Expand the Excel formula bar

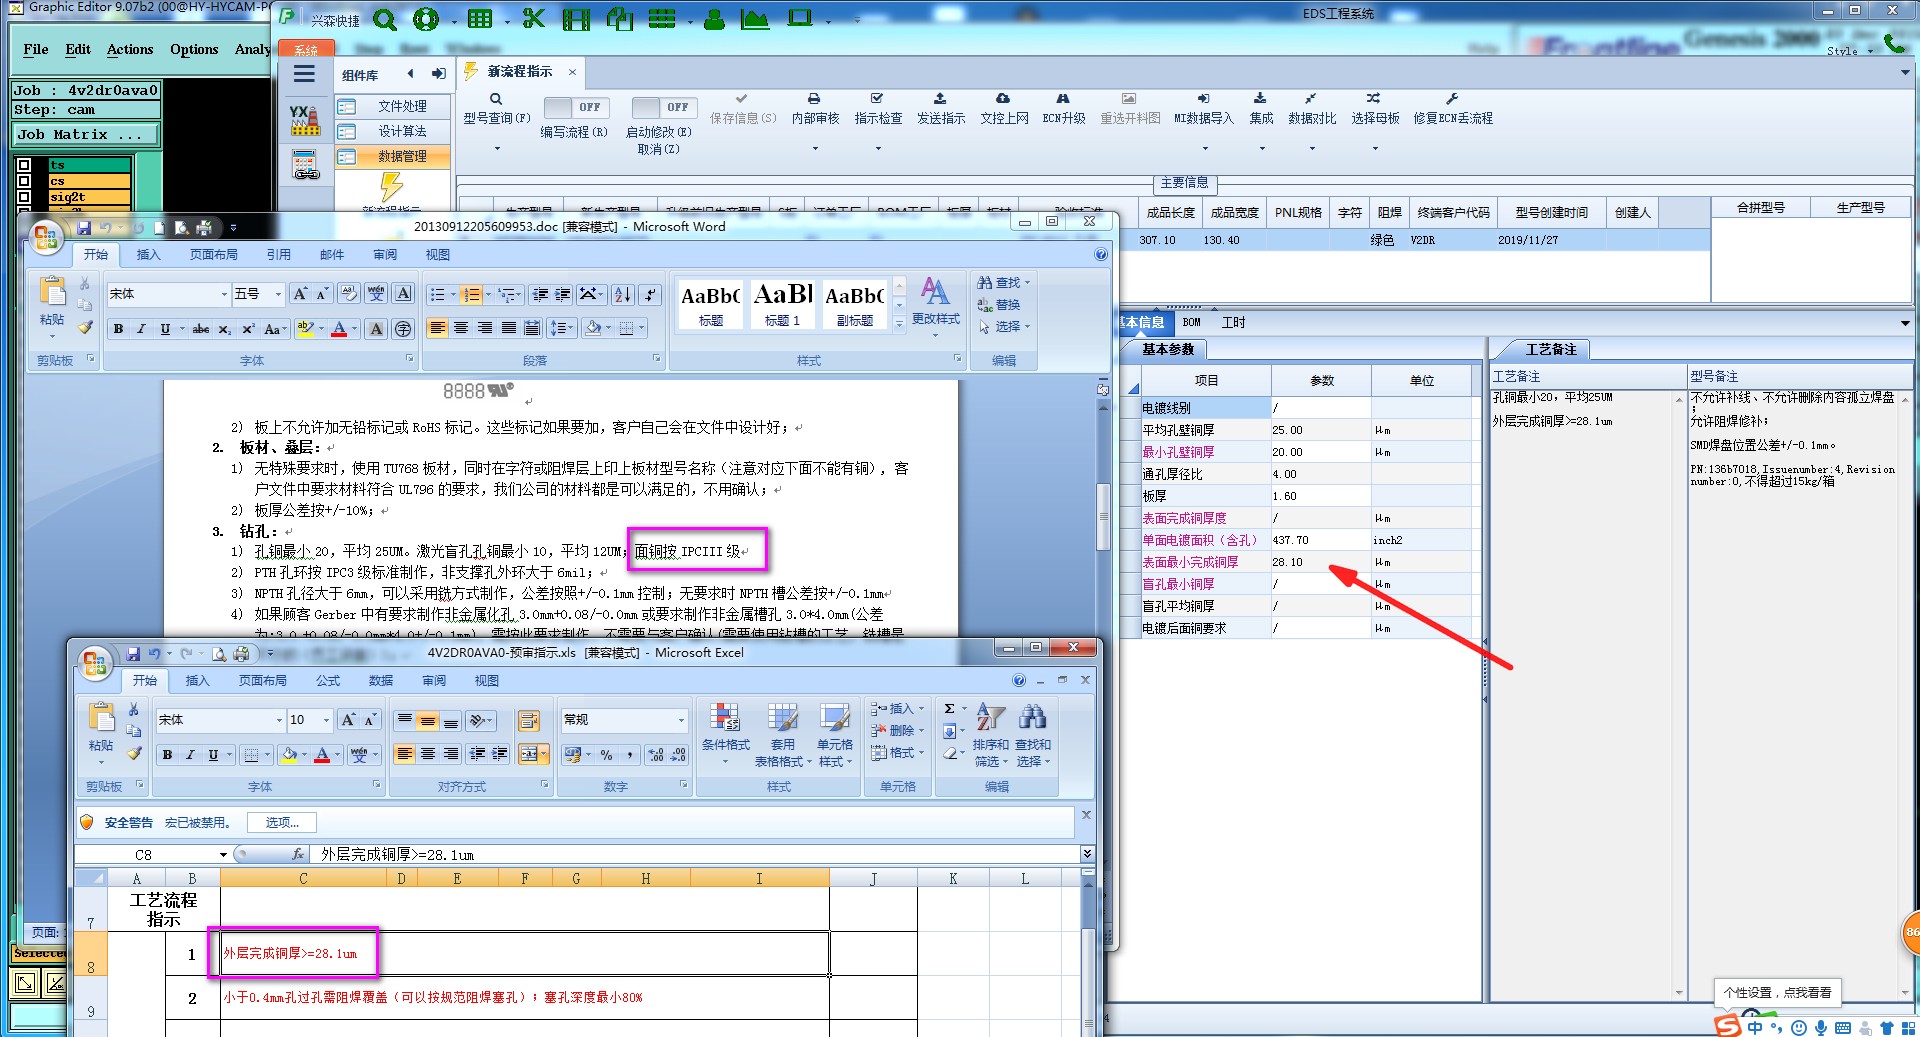tap(1087, 854)
